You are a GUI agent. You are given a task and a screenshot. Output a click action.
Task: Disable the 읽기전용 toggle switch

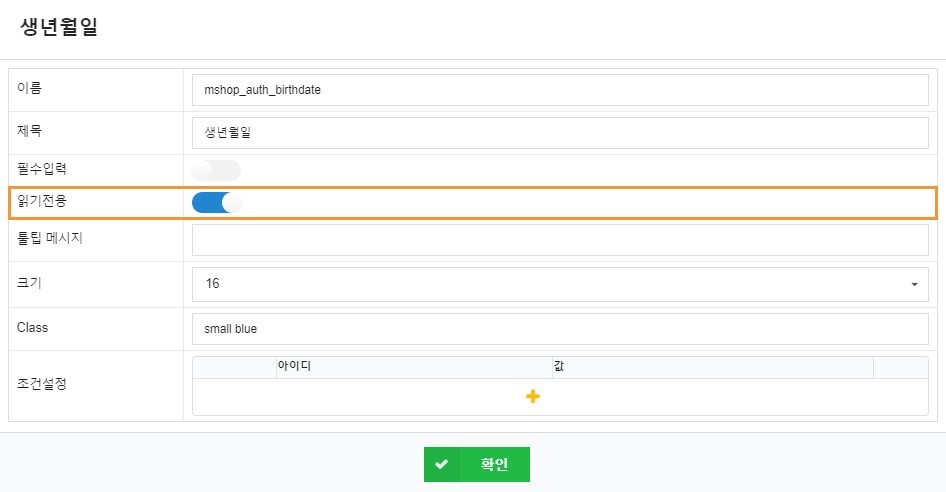(x=216, y=202)
